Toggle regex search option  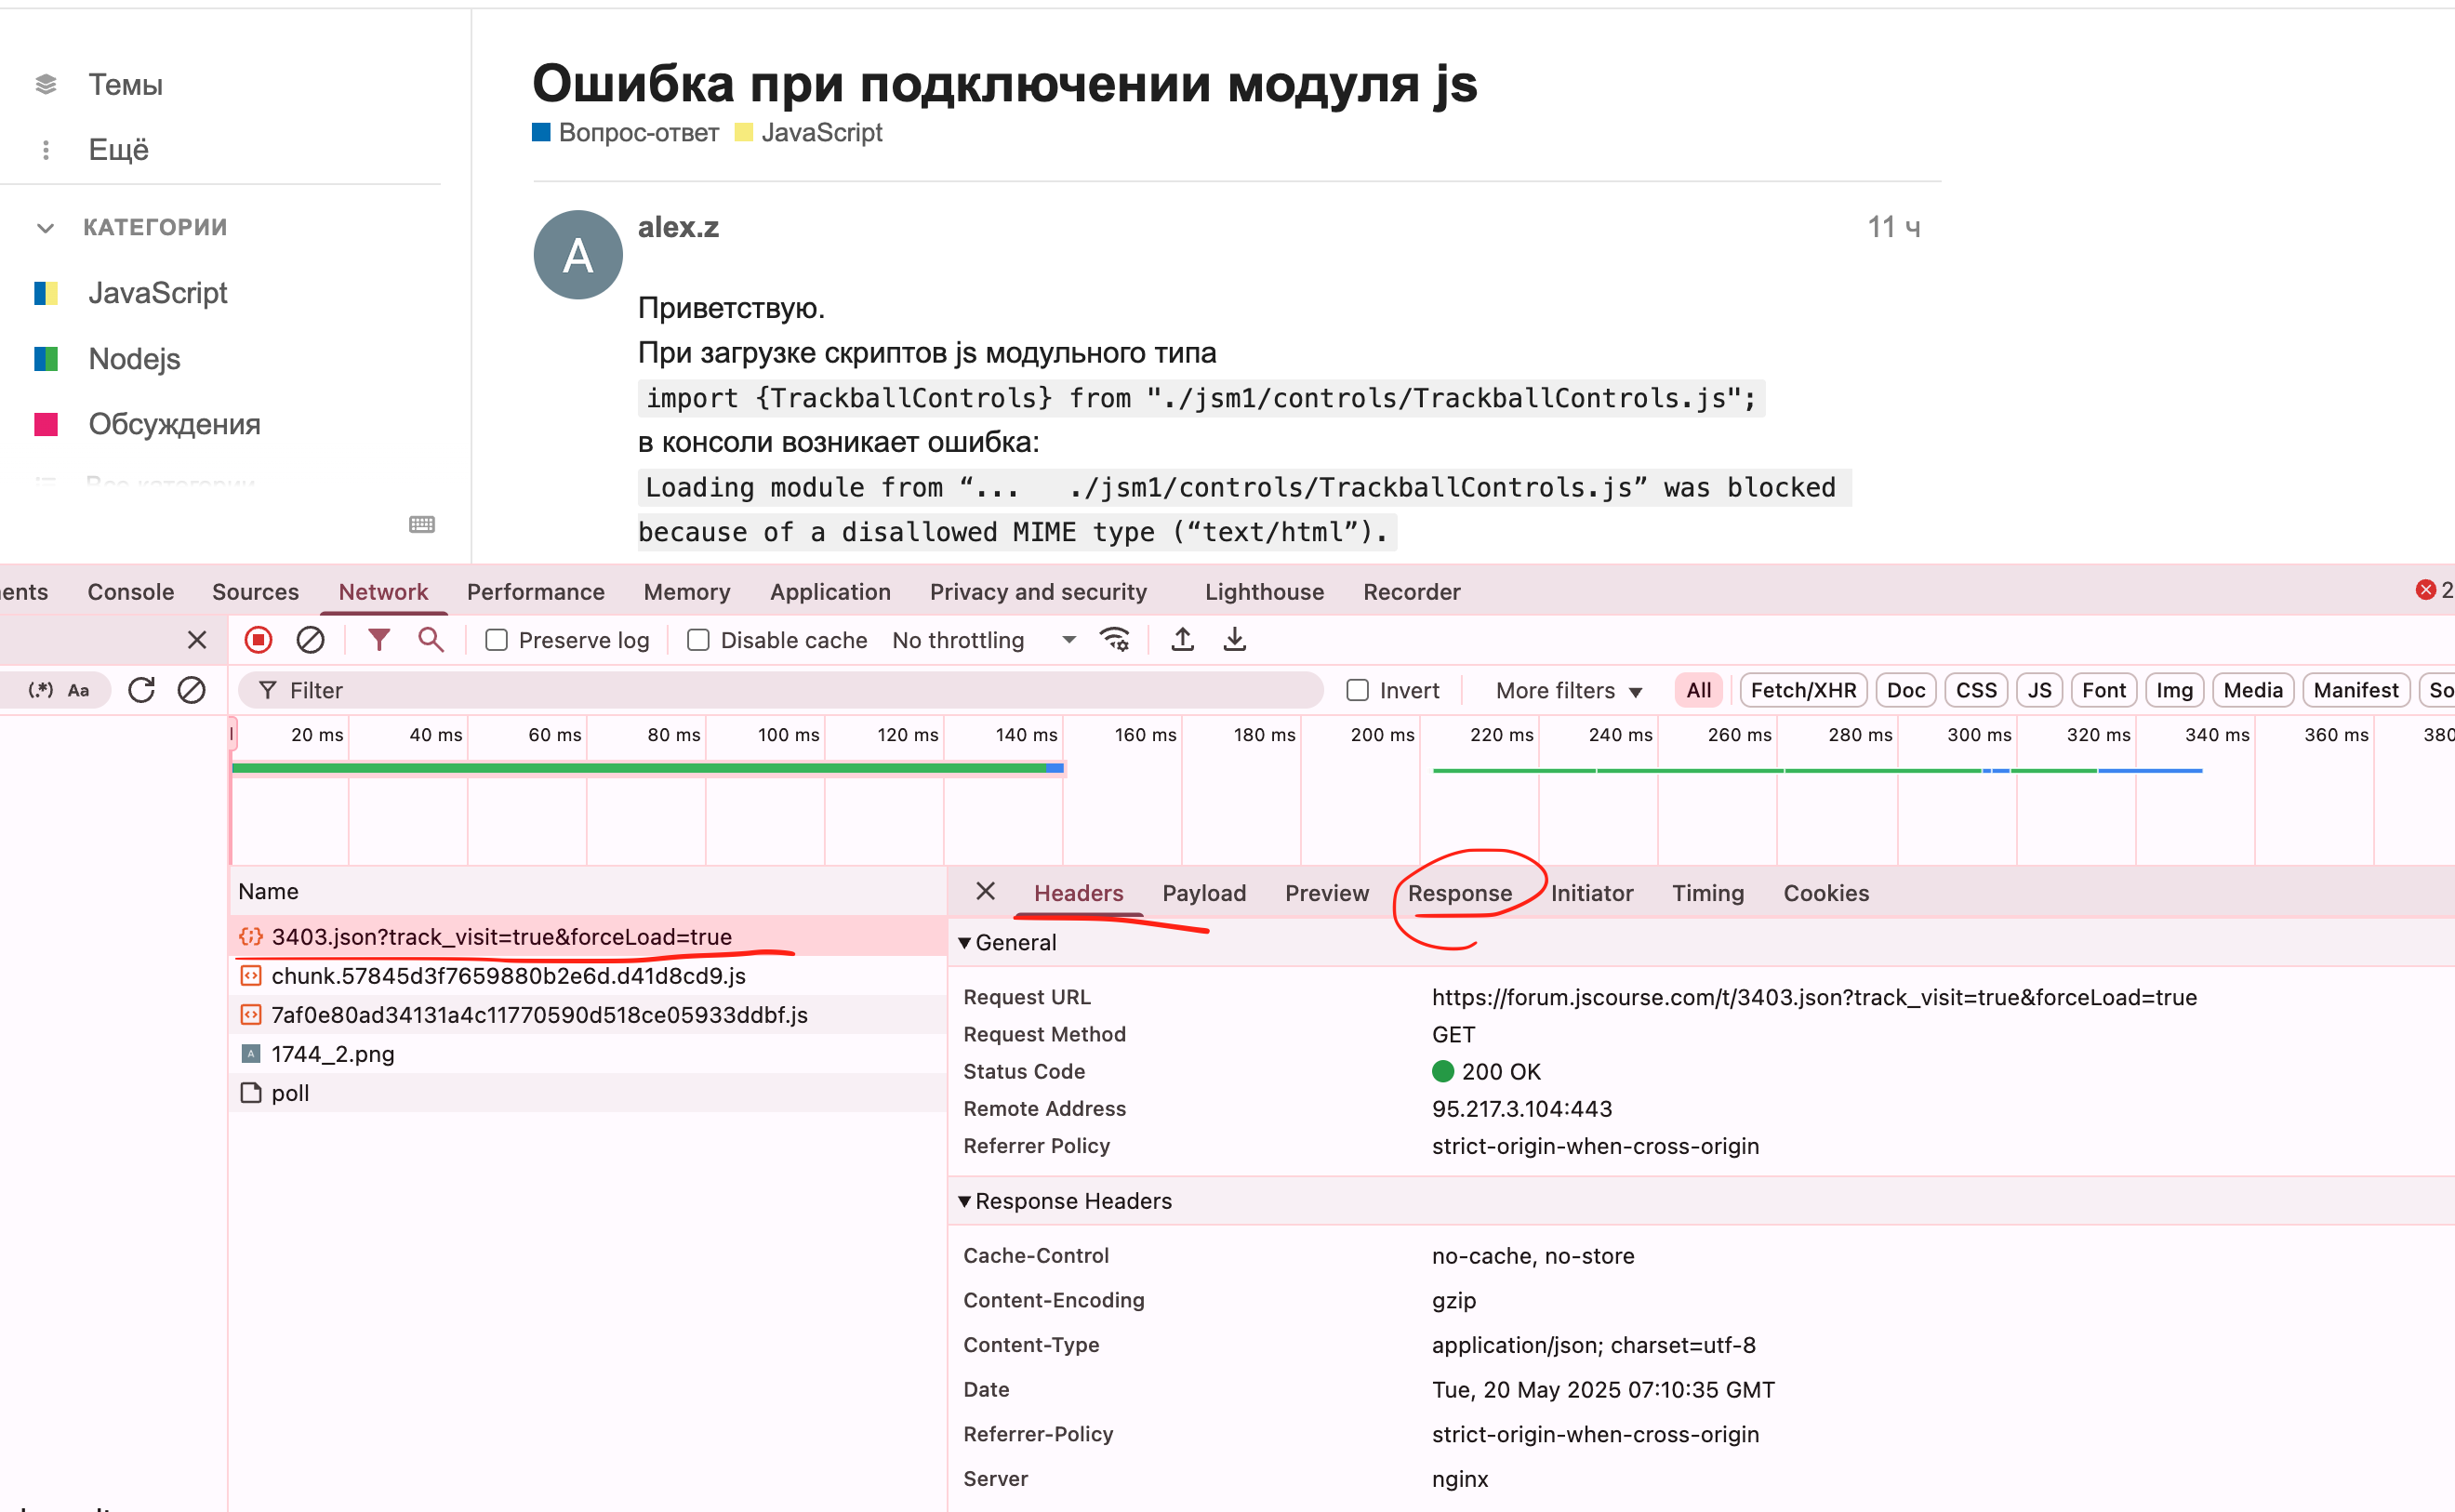point(41,690)
